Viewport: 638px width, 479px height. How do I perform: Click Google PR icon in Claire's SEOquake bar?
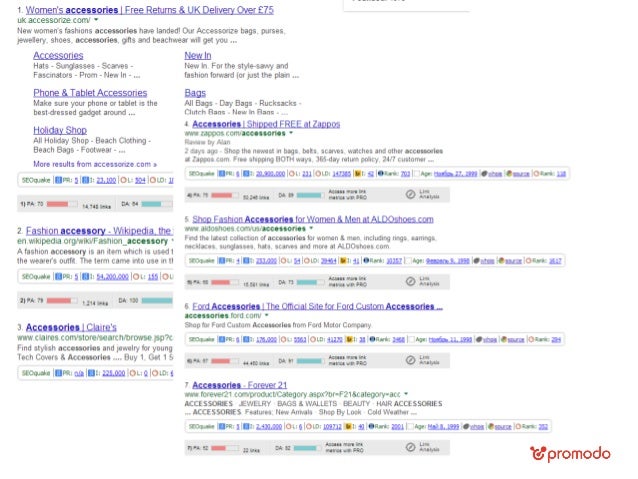(x=58, y=373)
